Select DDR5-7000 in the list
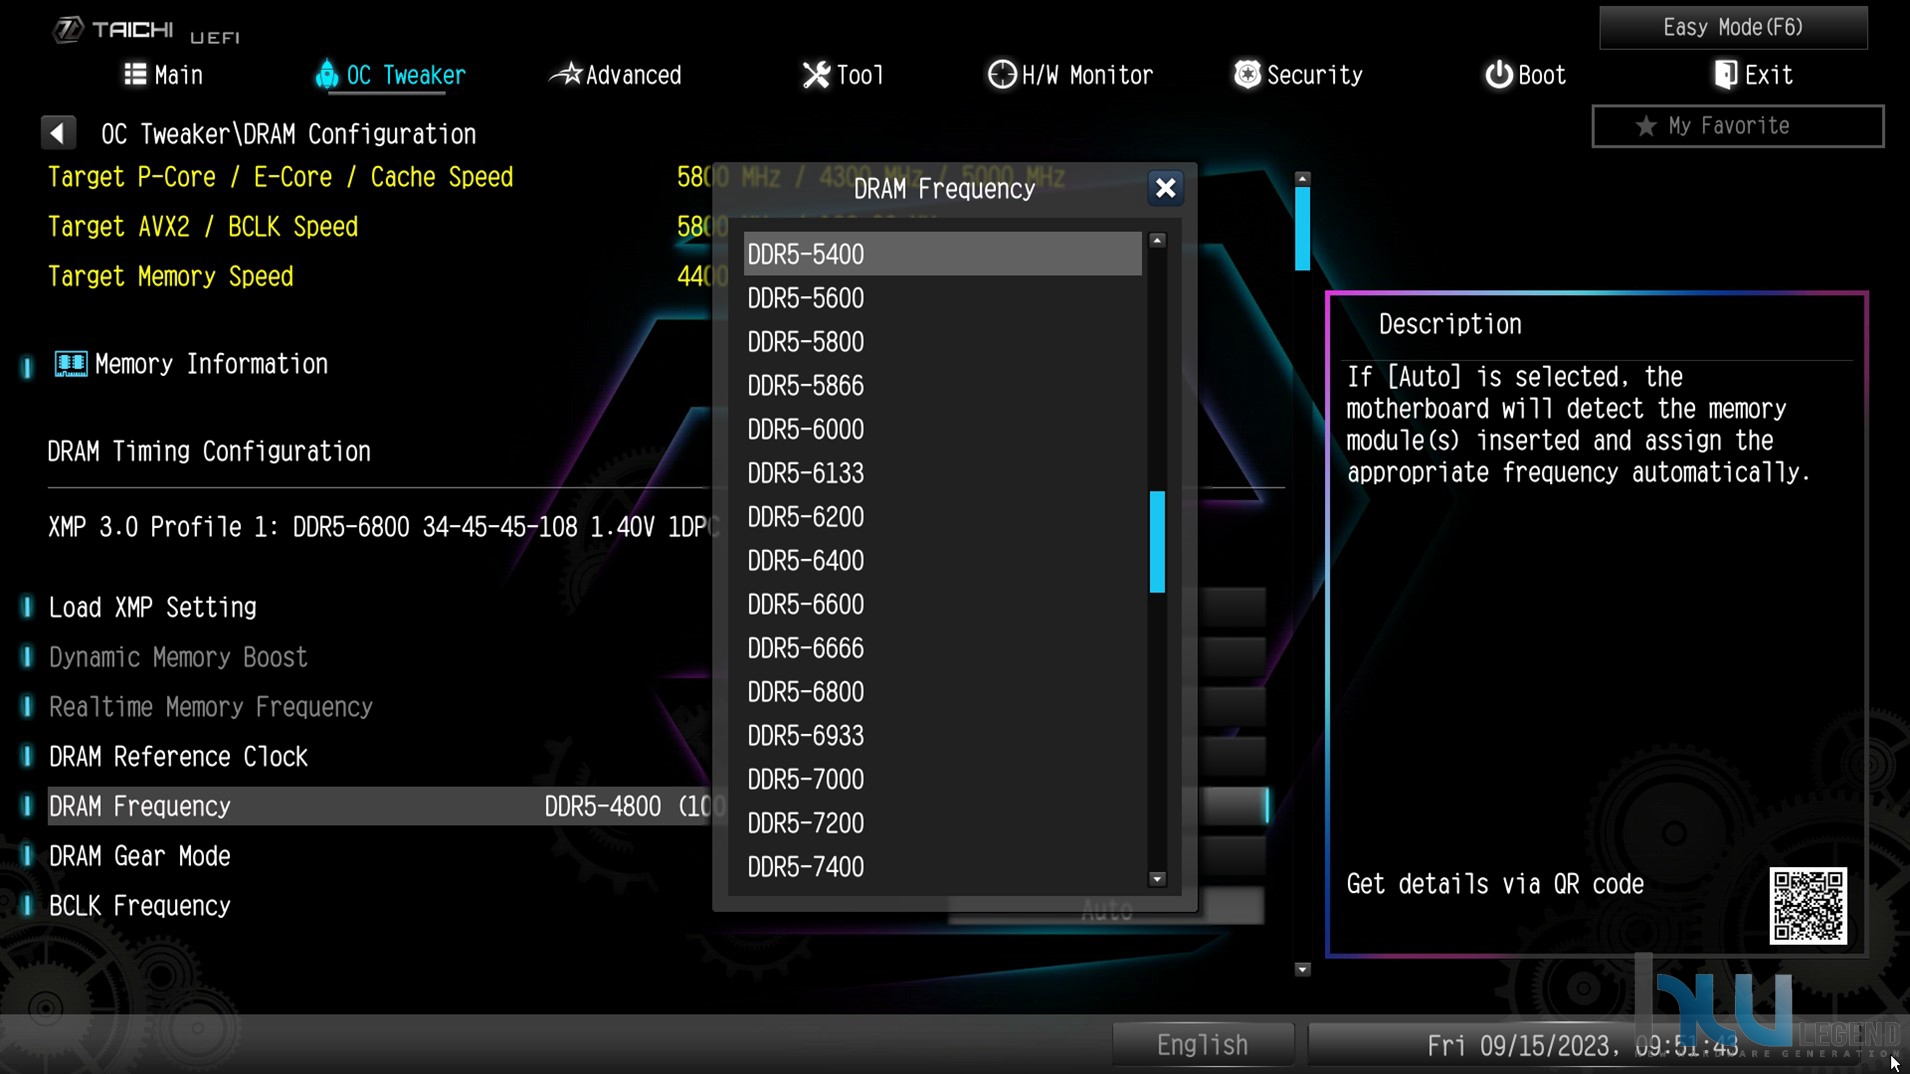Viewport: 1910px width, 1074px height. [x=942, y=780]
